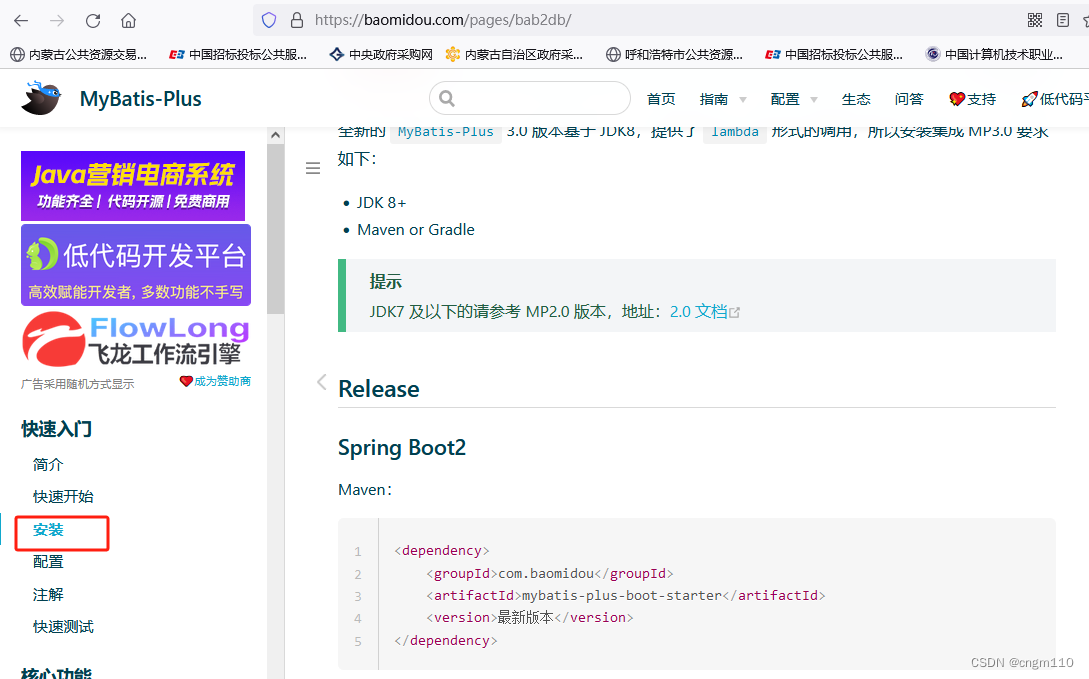Open the Java营销电商系统 ad banner
This screenshot has height=679, width=1089.
point(133,186)
